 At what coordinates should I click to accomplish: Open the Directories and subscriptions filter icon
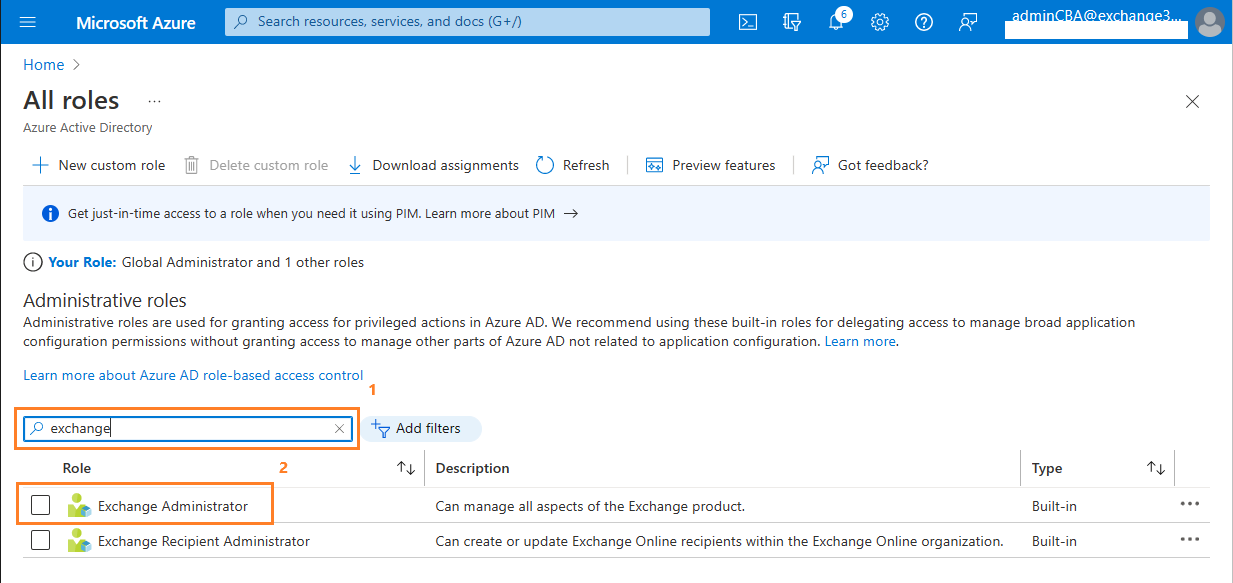point(792,22)
